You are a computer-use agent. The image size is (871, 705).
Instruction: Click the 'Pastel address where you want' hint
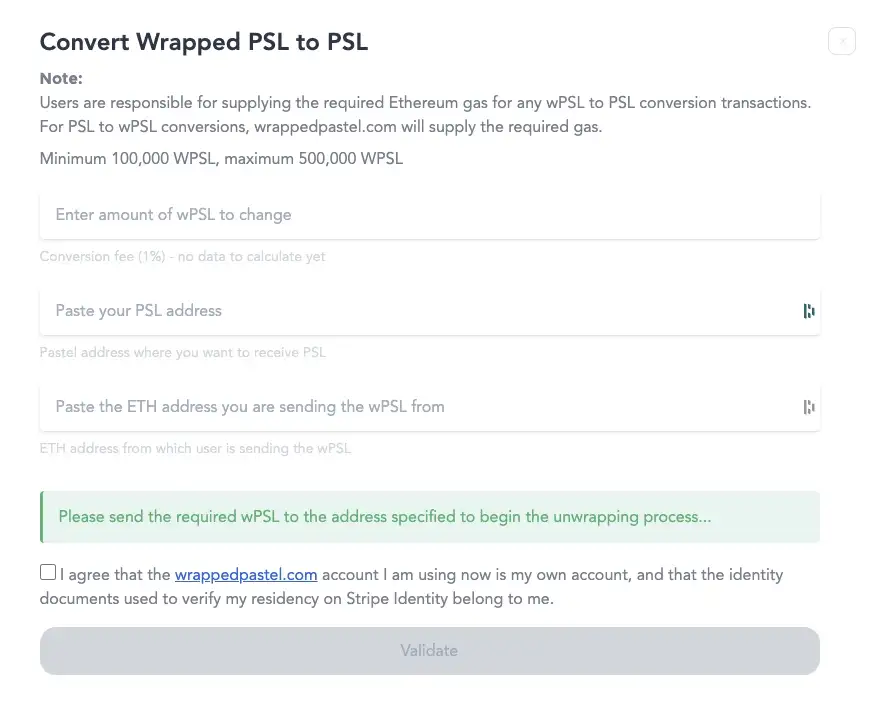click(x=183, y=353)
